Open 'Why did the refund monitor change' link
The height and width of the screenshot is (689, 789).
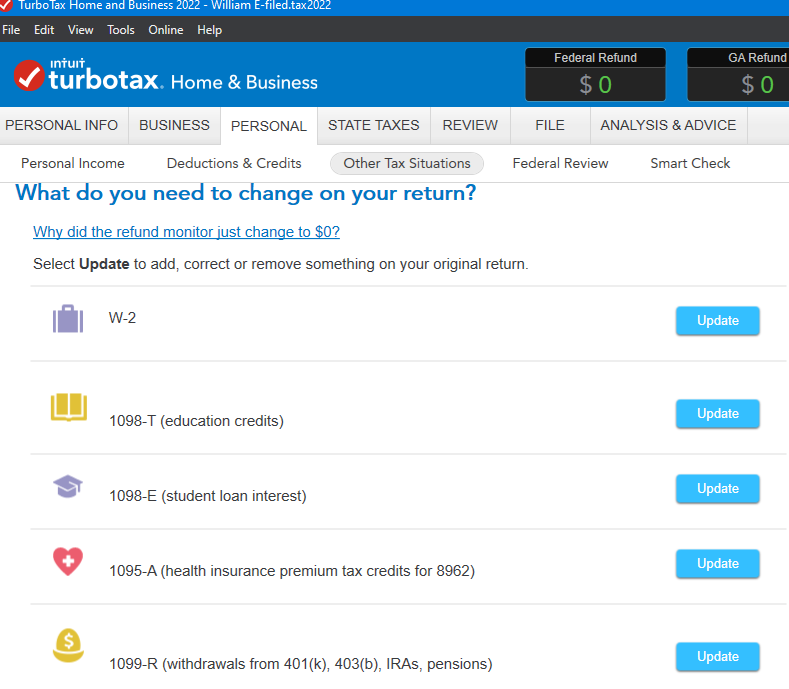tap(186, 232)
